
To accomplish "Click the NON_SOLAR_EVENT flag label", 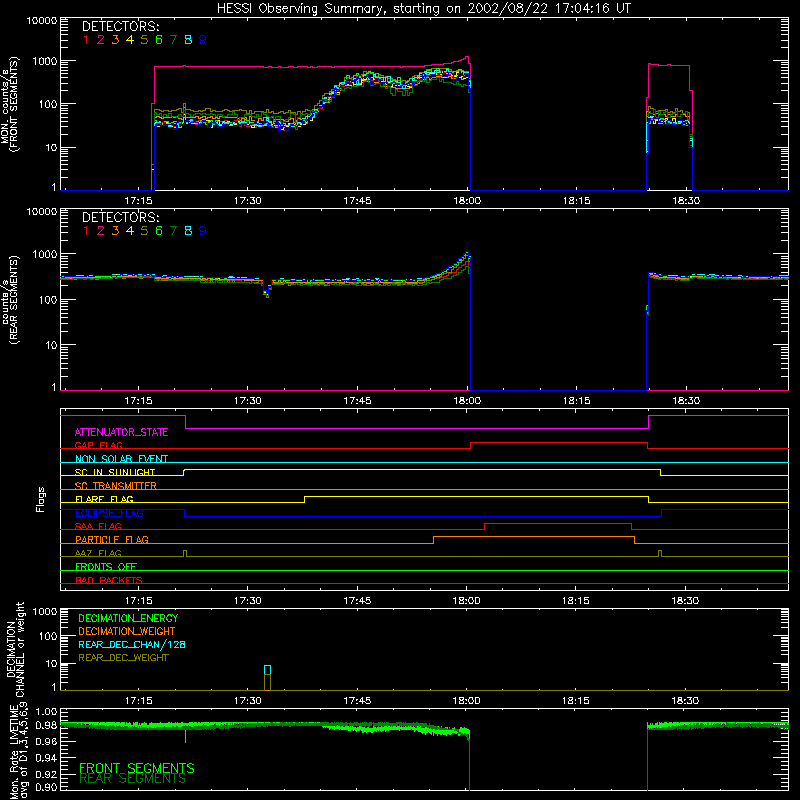I will (121, 459).
